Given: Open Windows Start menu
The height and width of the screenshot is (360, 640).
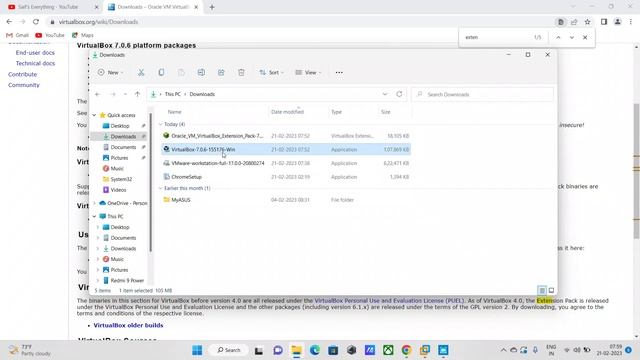Looking at the screenshot, I should (x=197, y=350).
